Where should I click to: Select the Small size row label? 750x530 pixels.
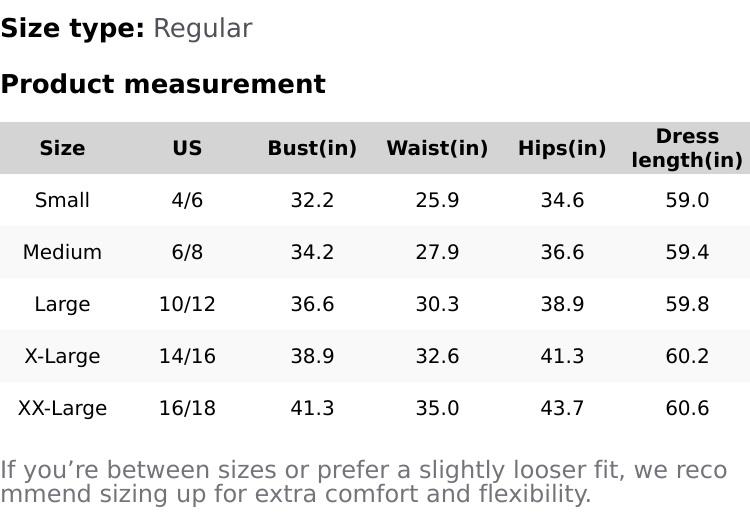[62, 200]
